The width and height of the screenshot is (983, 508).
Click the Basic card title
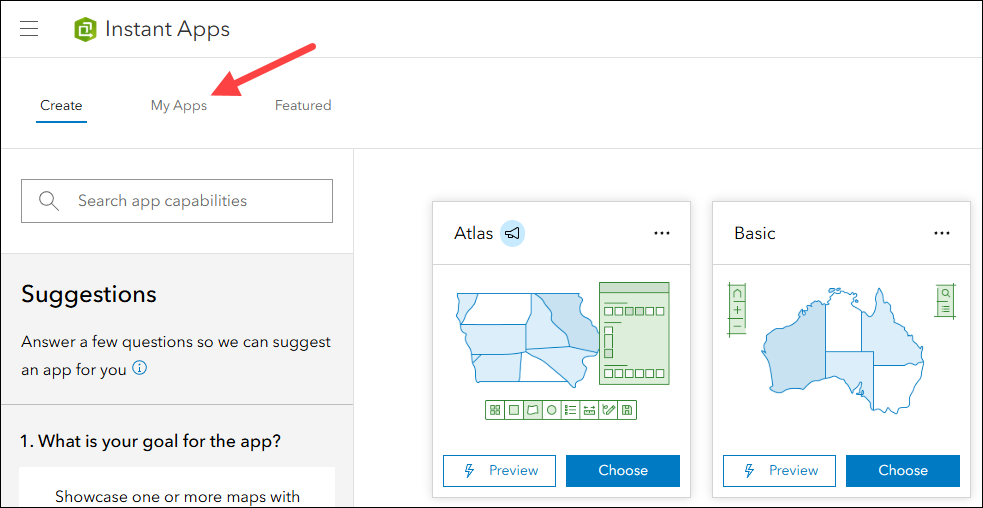click(755, 233)
